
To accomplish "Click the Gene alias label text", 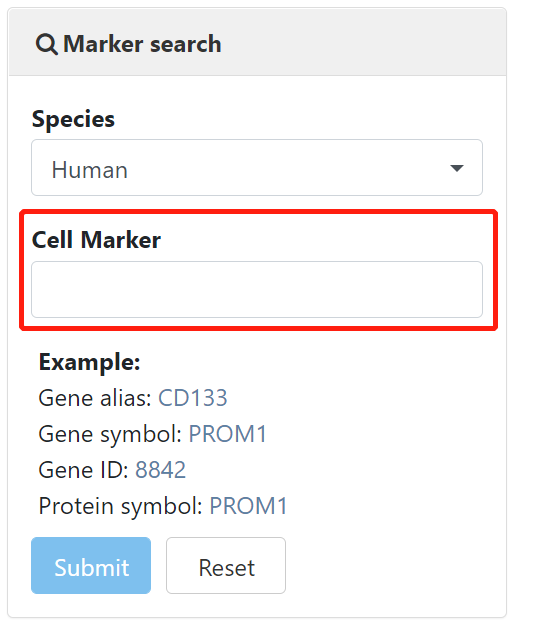I will click(95, 398).
